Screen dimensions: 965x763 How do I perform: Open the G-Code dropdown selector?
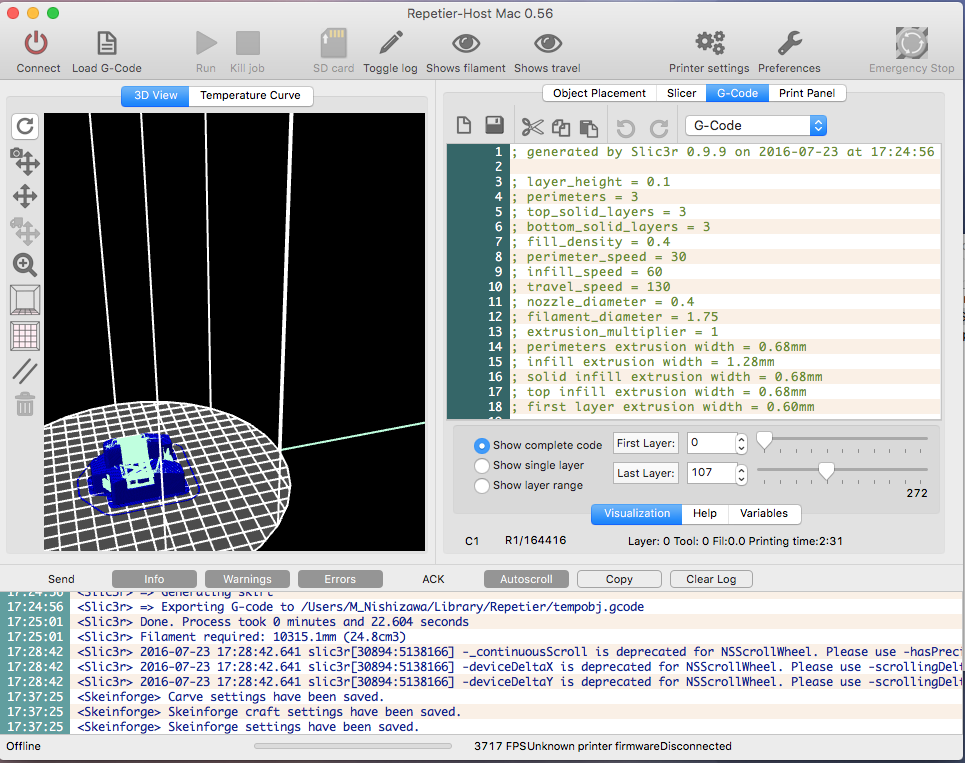[756, 126]
